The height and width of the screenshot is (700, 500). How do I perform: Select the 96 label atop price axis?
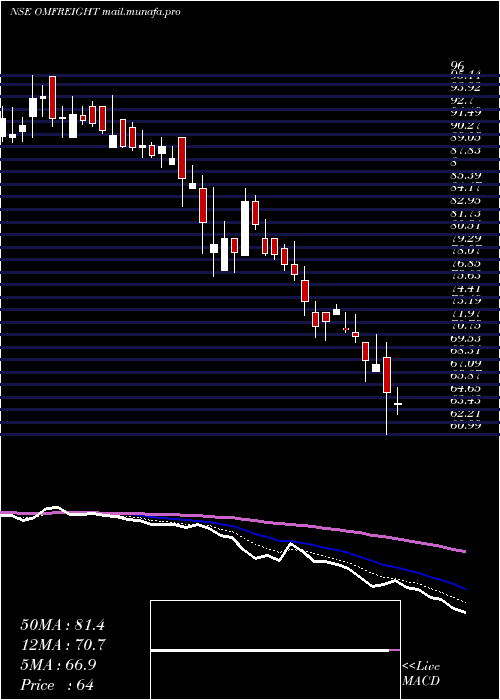click(458, 66)
